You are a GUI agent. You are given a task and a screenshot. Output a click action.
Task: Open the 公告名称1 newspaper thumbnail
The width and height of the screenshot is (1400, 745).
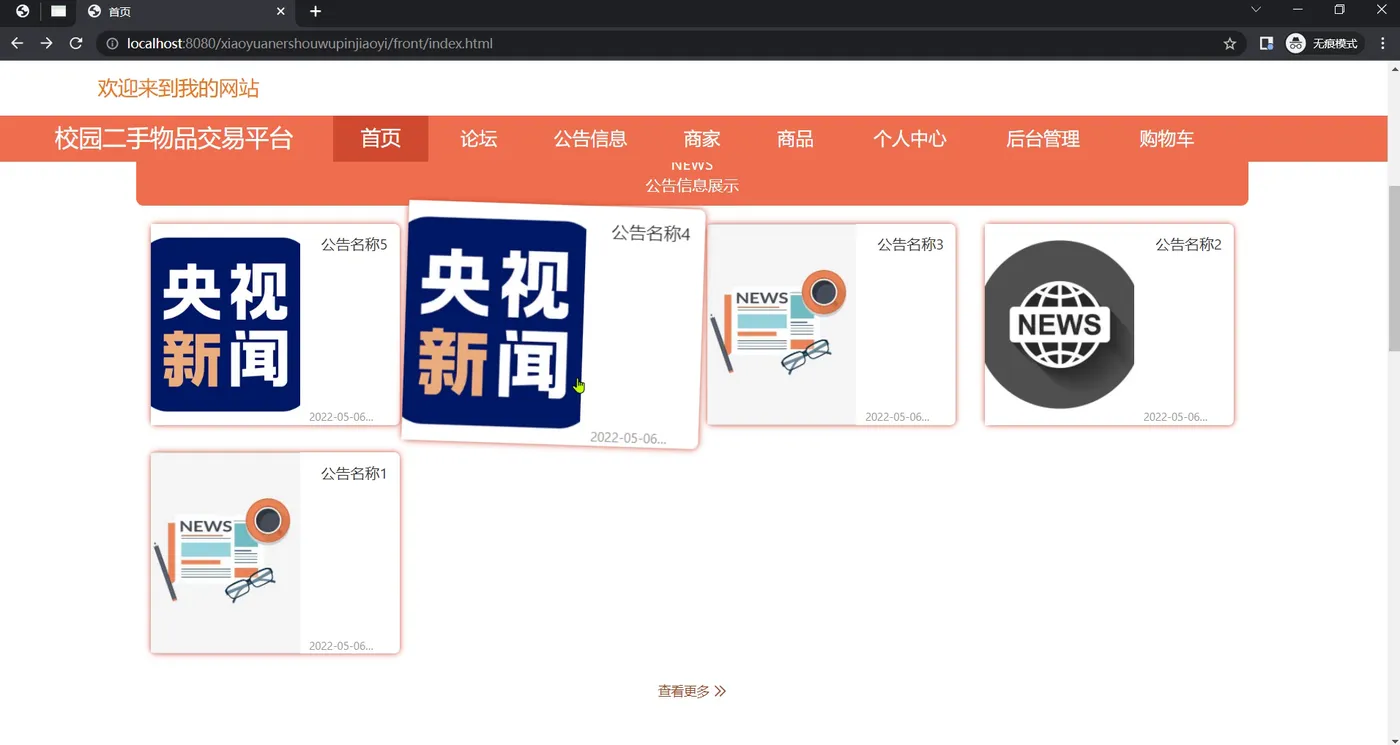(x=225, y=553)
